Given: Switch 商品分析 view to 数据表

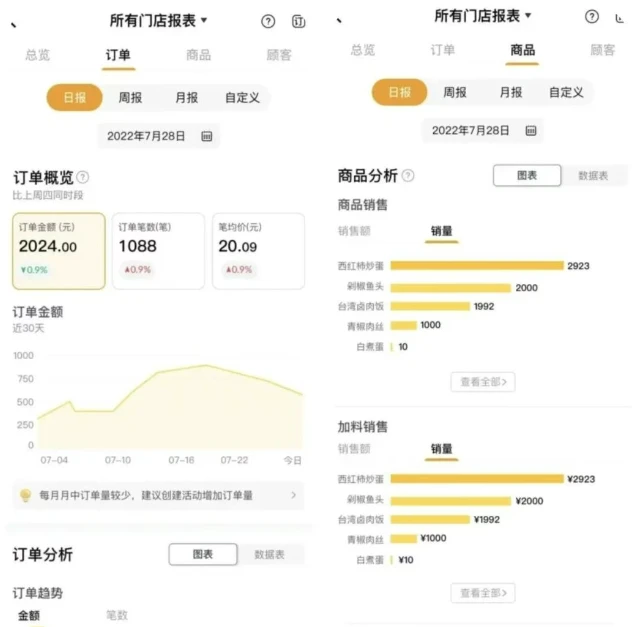Looking at the screenshot, I should pyautogui.click(x=593, y=175).
